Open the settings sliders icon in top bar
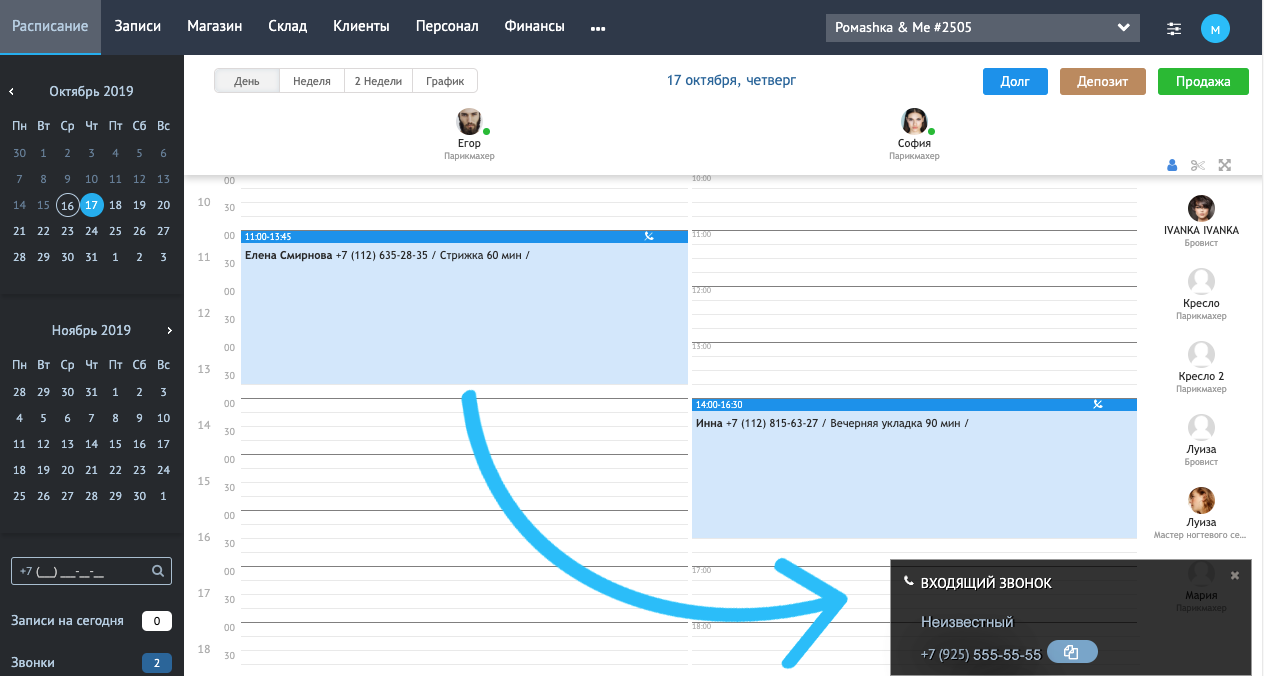 click(1174, 29)
